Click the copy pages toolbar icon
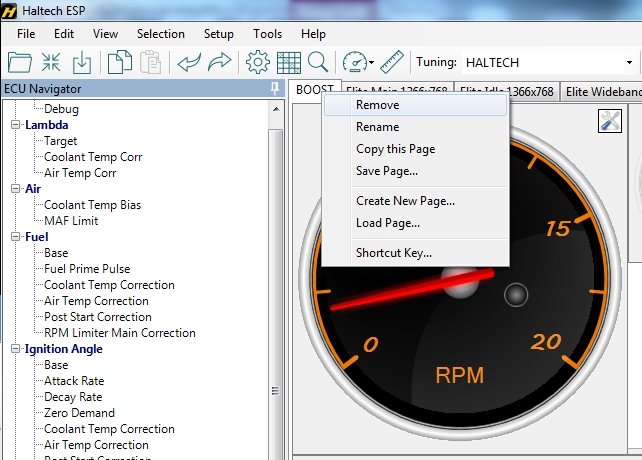Image resolution: width=642 pixels, height=460 pixels. tap(120, 62)
